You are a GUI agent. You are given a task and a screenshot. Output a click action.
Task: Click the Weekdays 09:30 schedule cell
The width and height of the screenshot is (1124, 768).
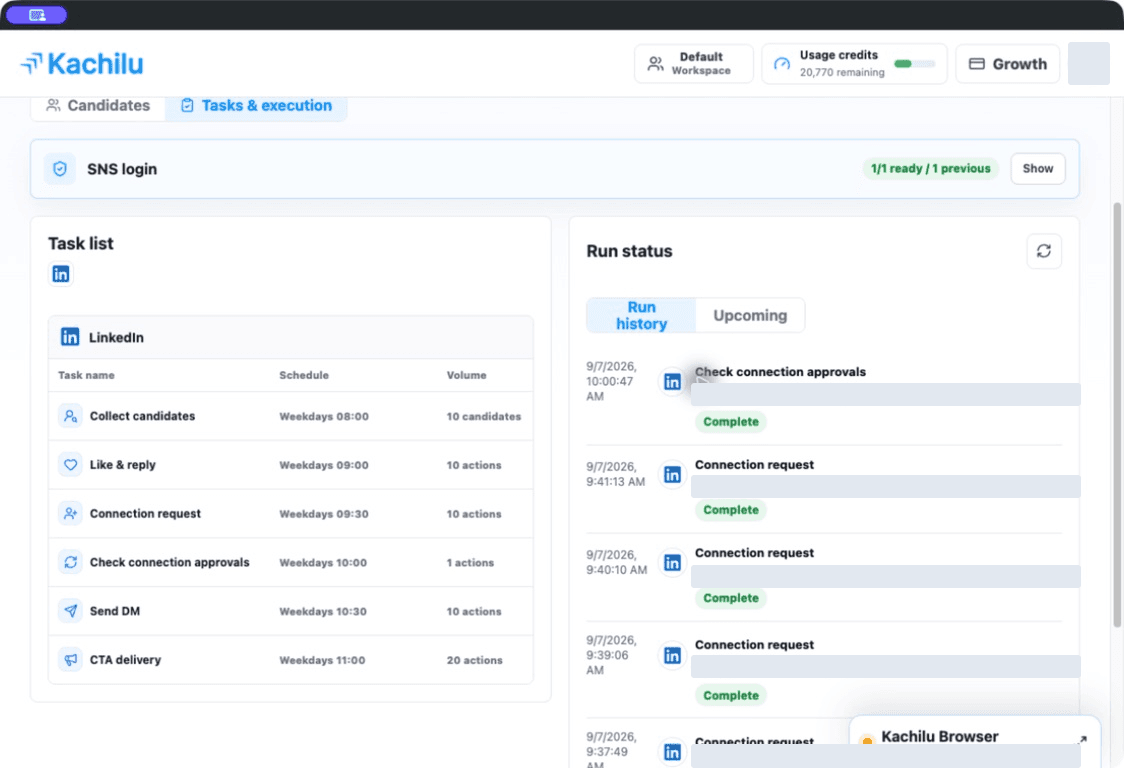pos(324,514)
